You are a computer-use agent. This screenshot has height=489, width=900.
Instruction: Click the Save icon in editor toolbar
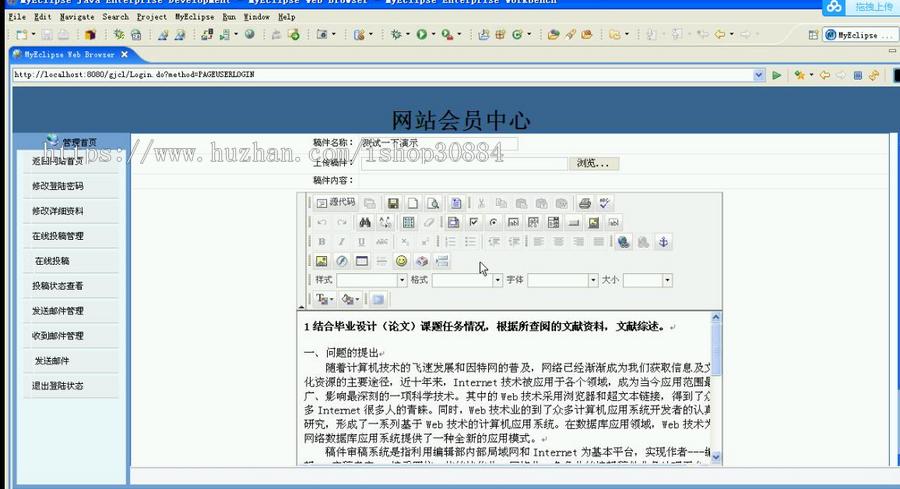393,203
